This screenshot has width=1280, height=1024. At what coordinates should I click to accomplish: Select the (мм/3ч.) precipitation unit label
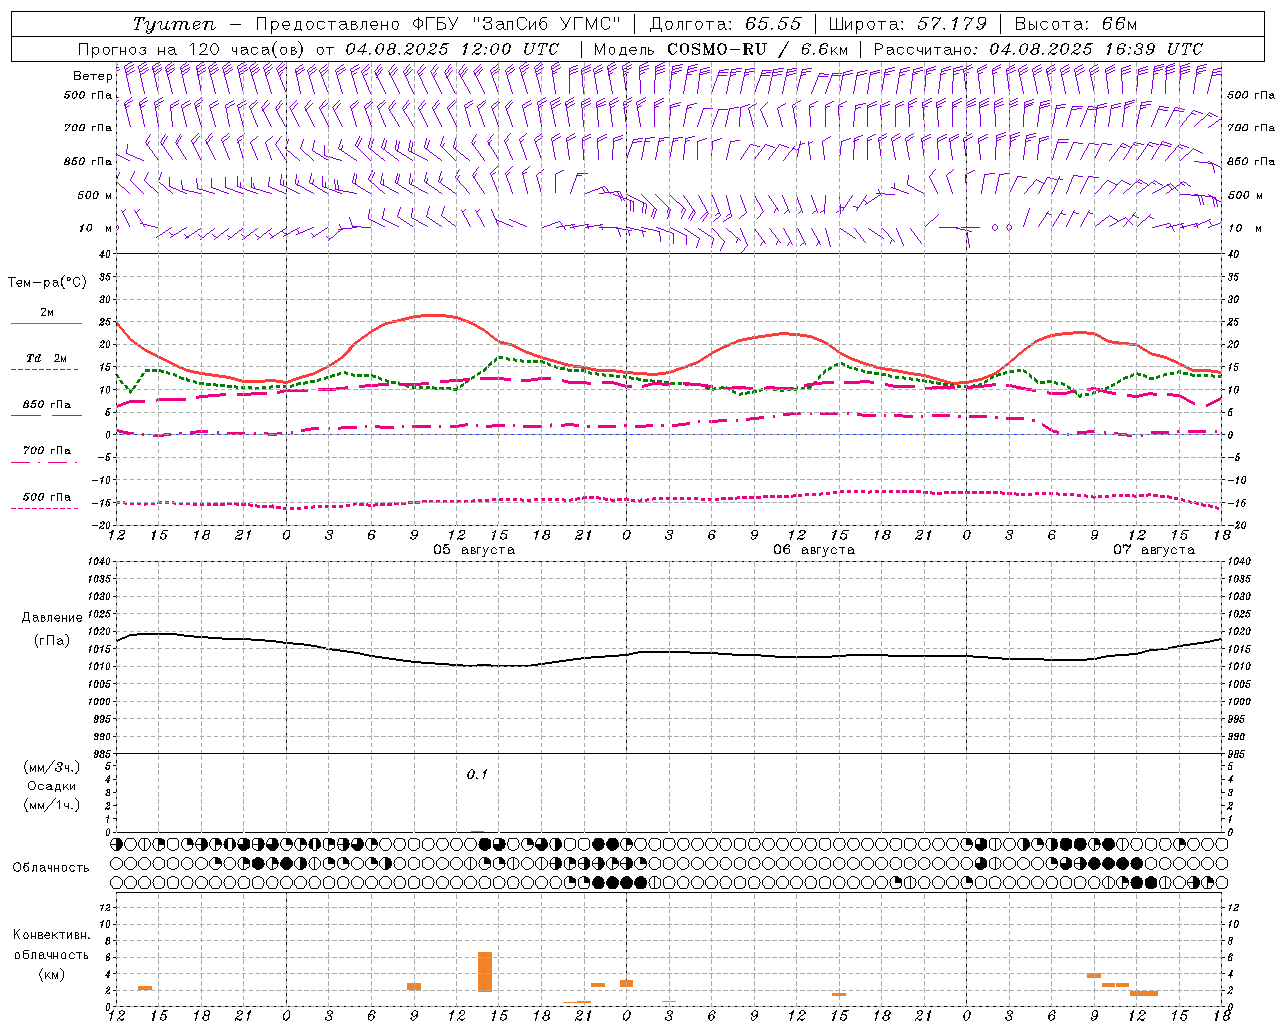click(x=52, y=767)
